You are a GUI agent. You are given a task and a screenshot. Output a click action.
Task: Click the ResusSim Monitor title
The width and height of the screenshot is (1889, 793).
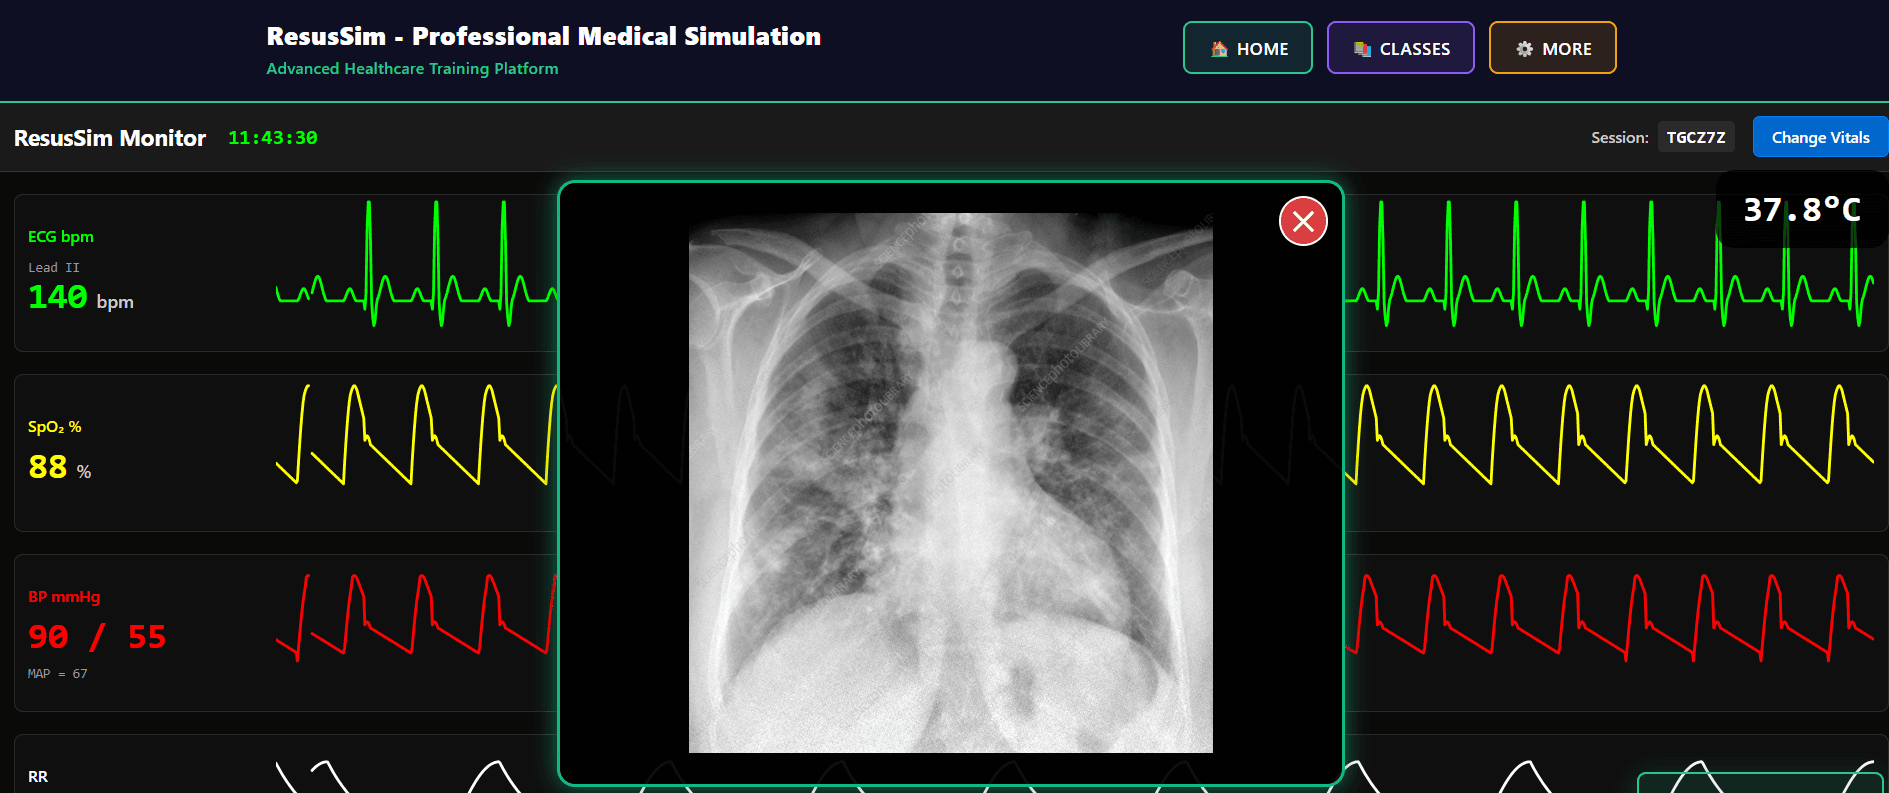pos(110,138)
